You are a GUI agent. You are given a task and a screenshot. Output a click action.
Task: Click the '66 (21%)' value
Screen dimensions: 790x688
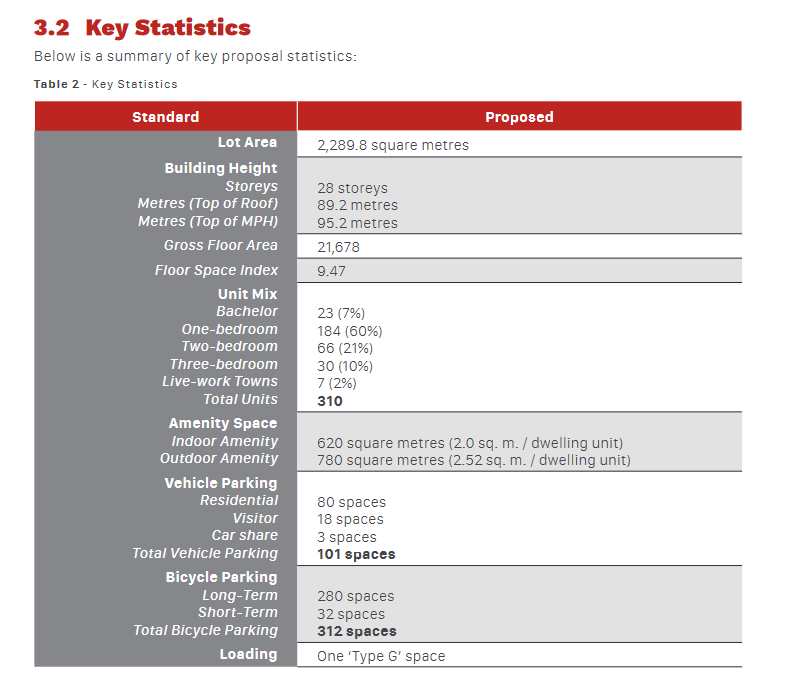coord(345,349)
